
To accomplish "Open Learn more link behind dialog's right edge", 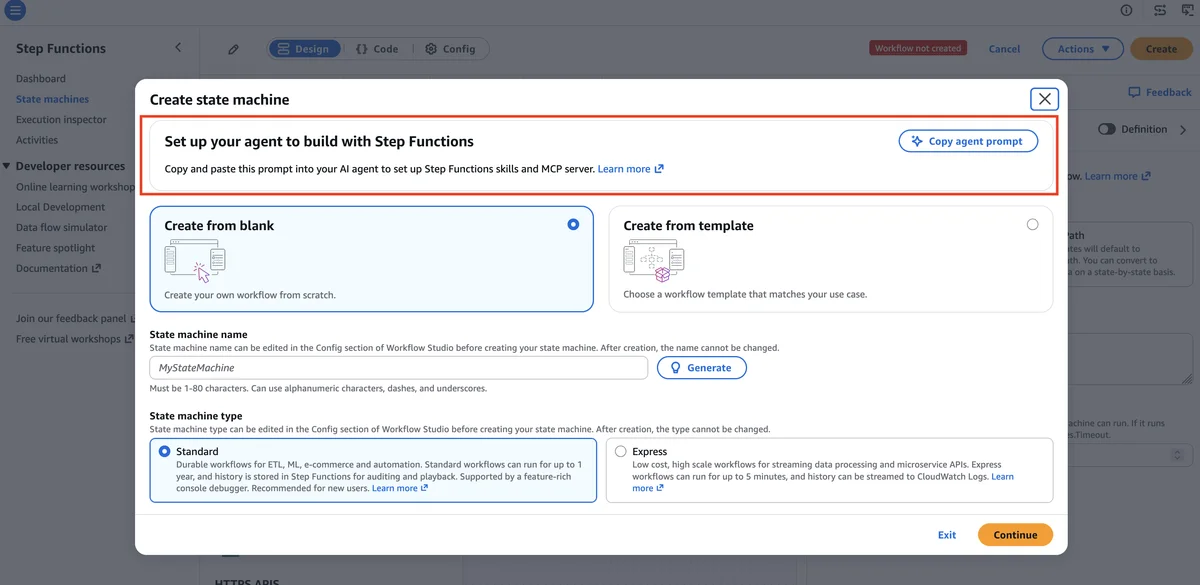I will coord(1117,176).
